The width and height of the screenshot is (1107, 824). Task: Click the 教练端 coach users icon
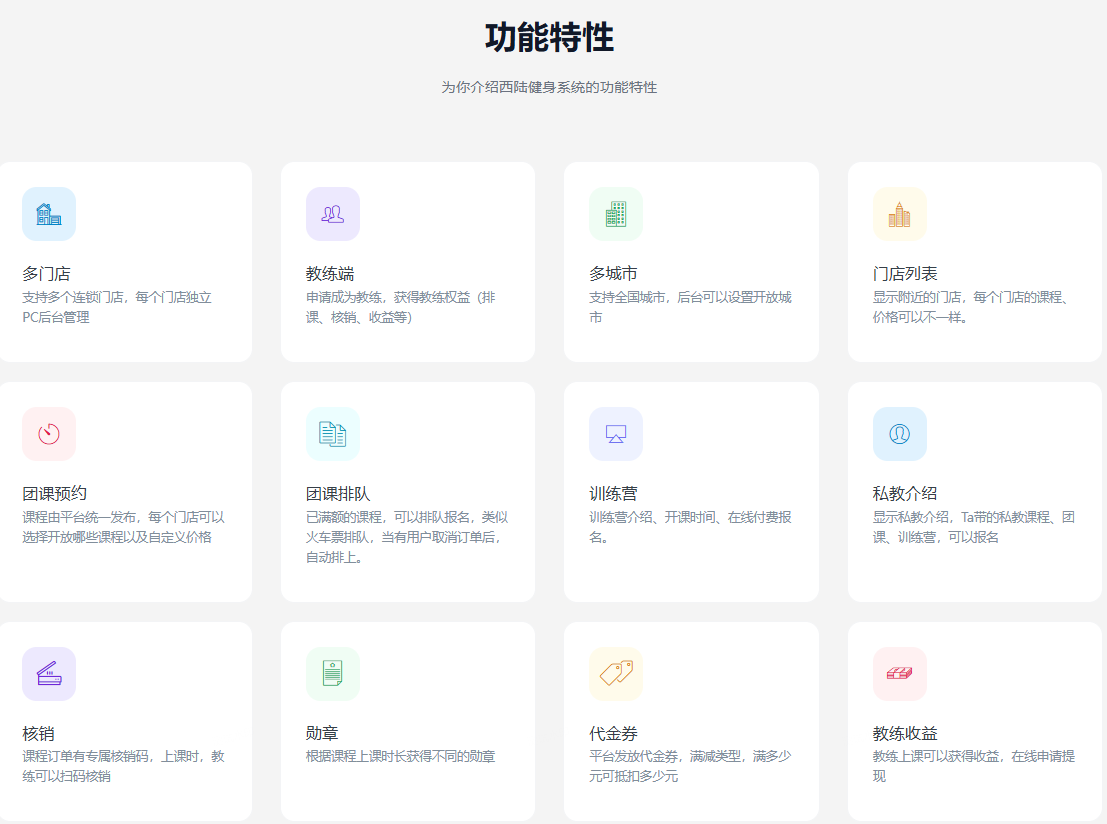coord(332,214)
